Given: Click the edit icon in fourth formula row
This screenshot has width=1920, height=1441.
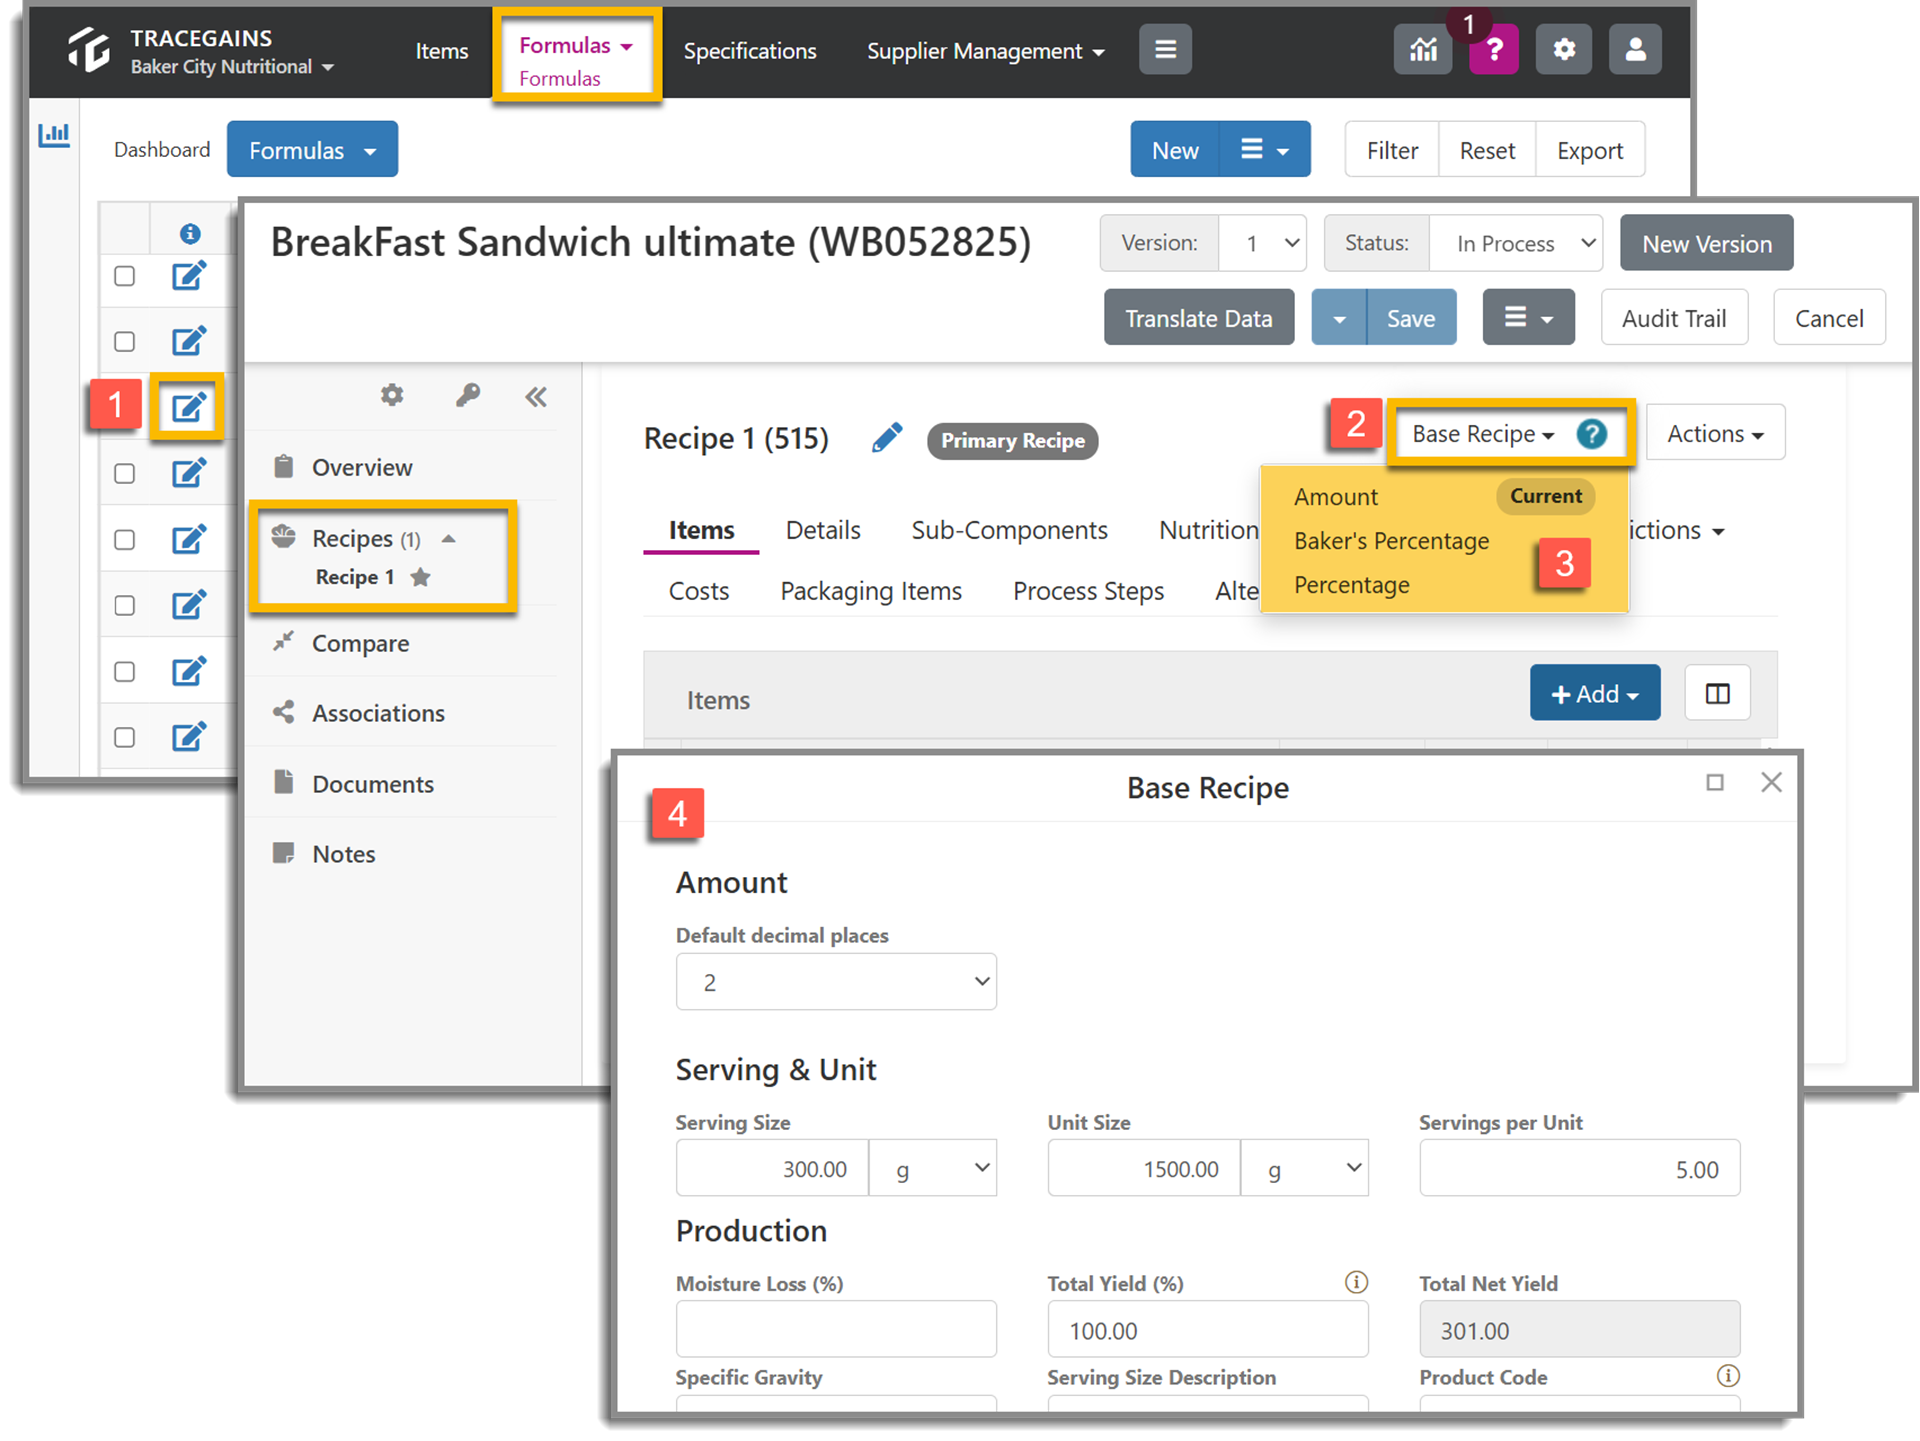Looking at the screenshot, I should click(189, 472).
